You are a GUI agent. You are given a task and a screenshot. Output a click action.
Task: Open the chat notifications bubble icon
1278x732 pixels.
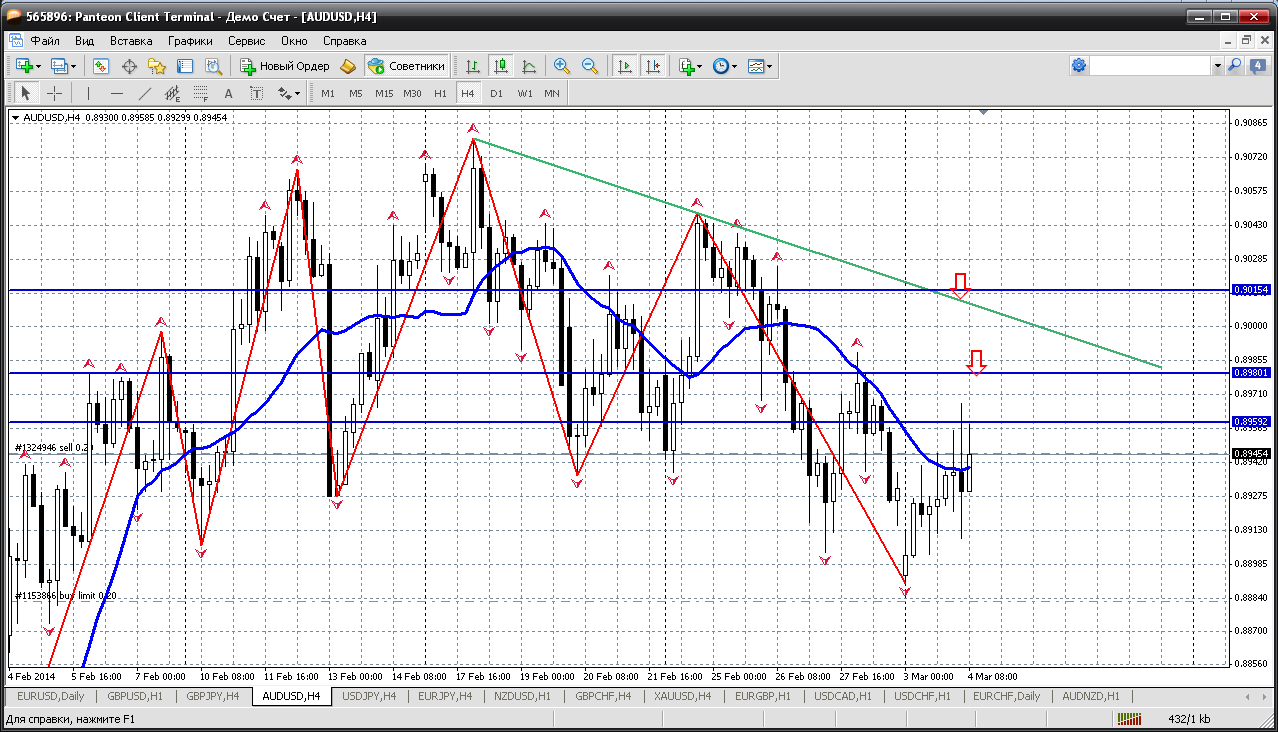1256,65
